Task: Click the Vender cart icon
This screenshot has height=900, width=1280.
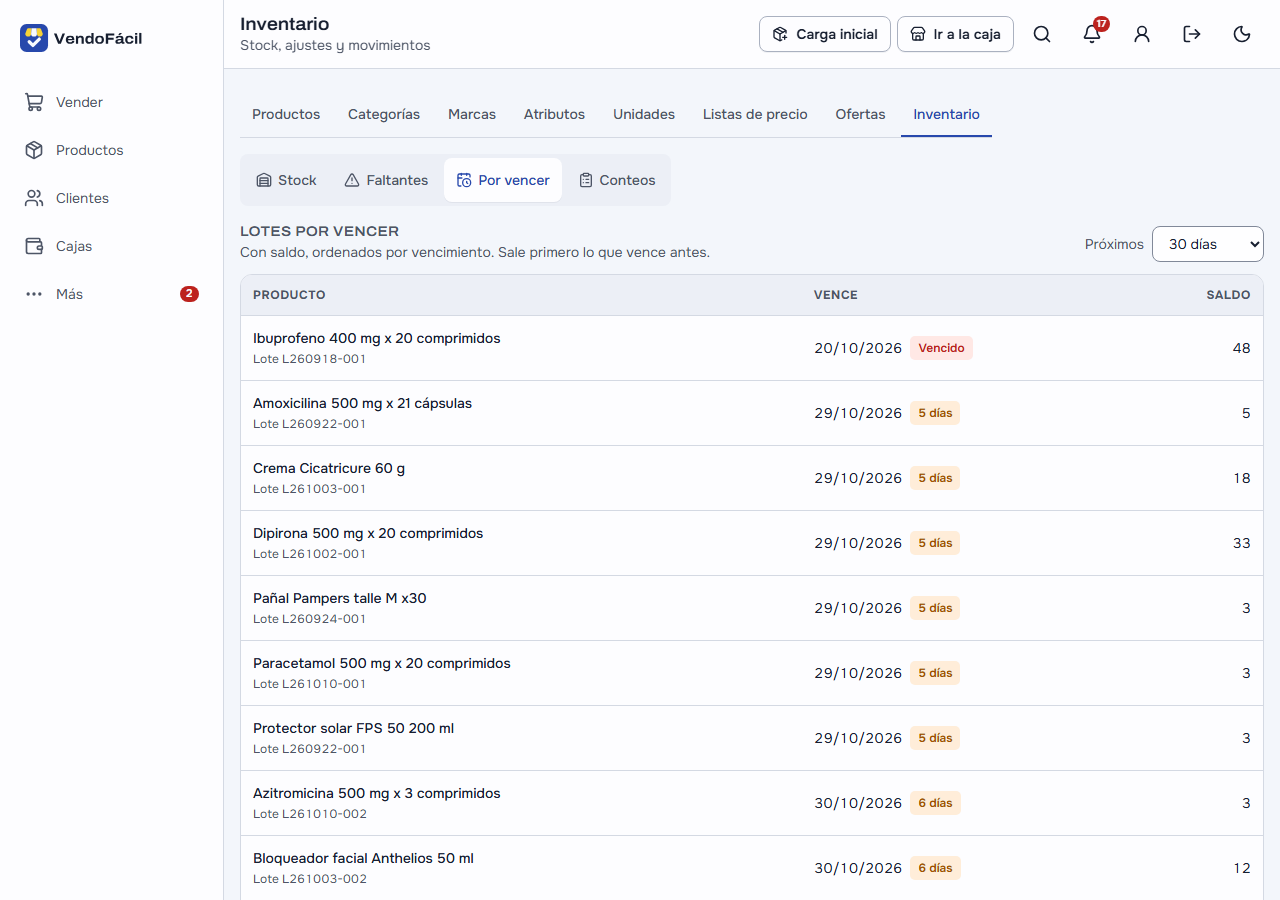Action: (x=34, y=102)
